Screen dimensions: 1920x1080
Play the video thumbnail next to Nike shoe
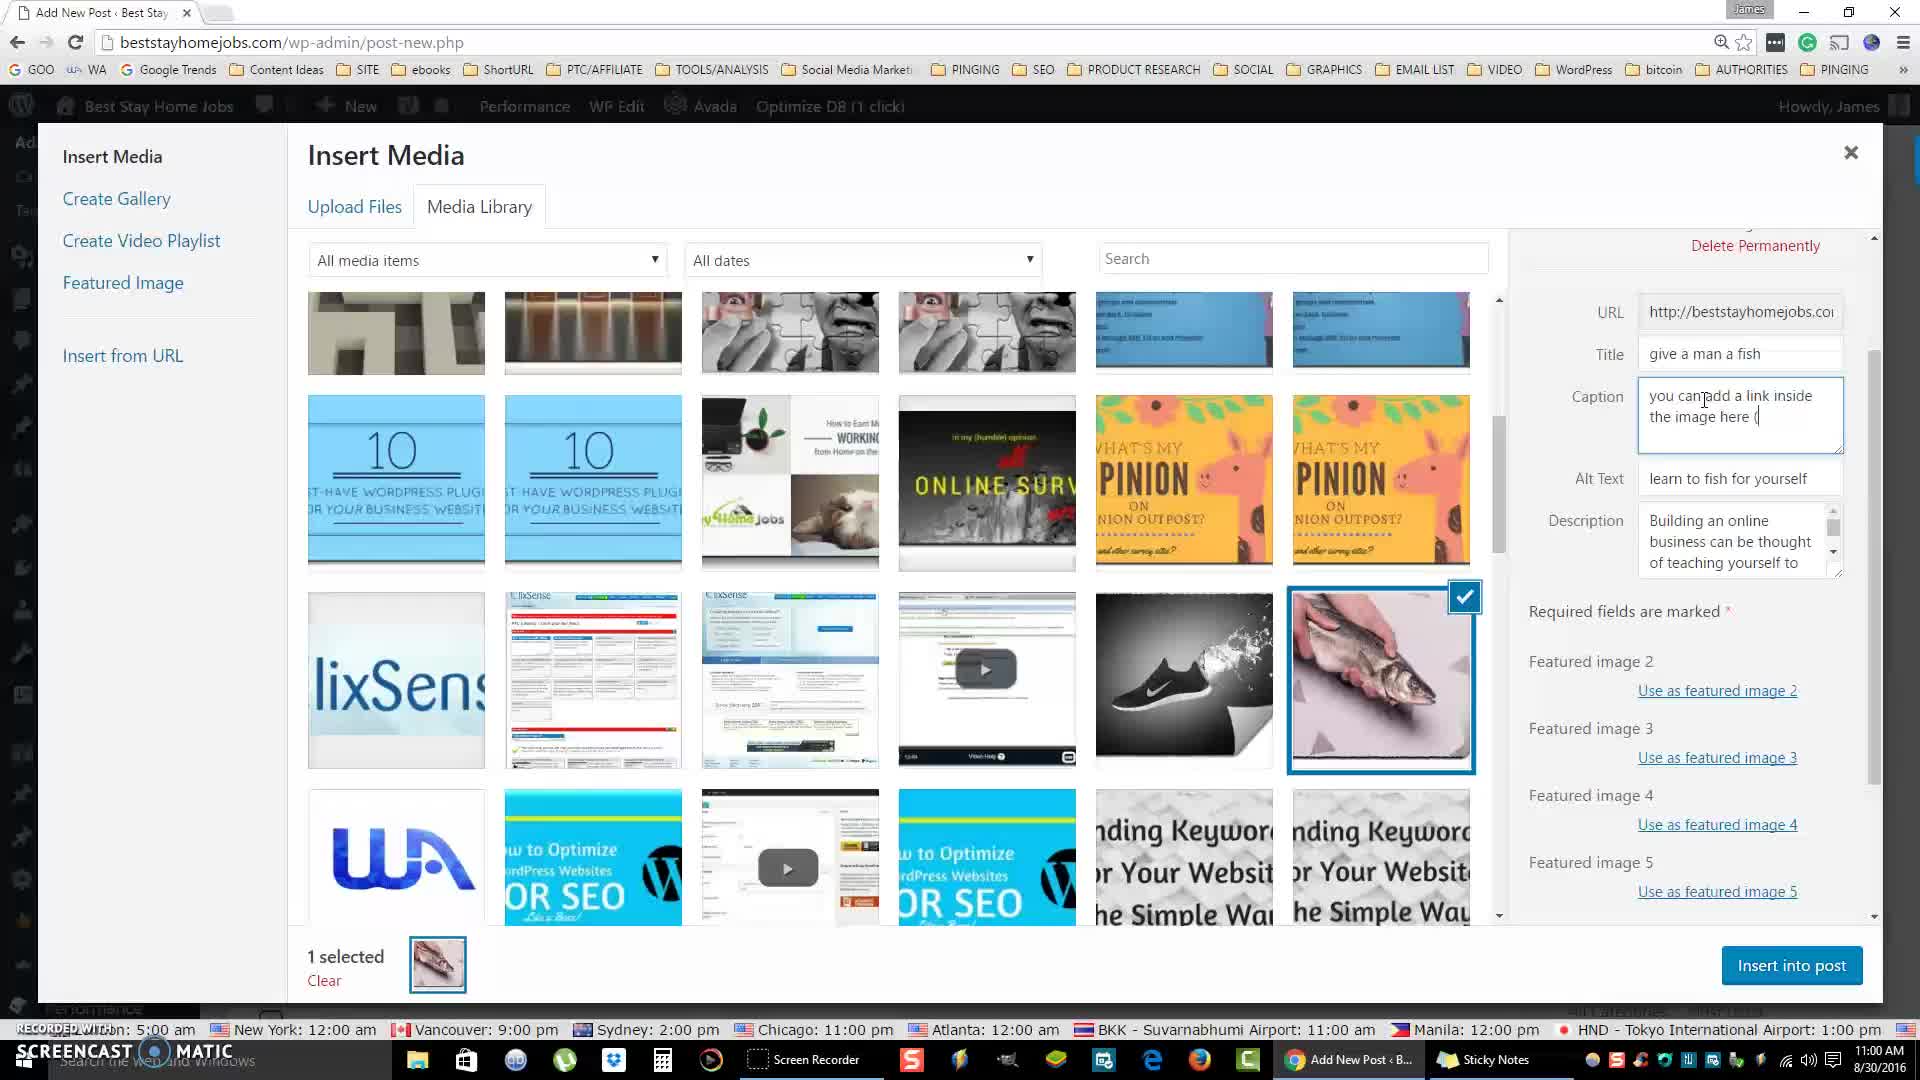pos(986,670)
